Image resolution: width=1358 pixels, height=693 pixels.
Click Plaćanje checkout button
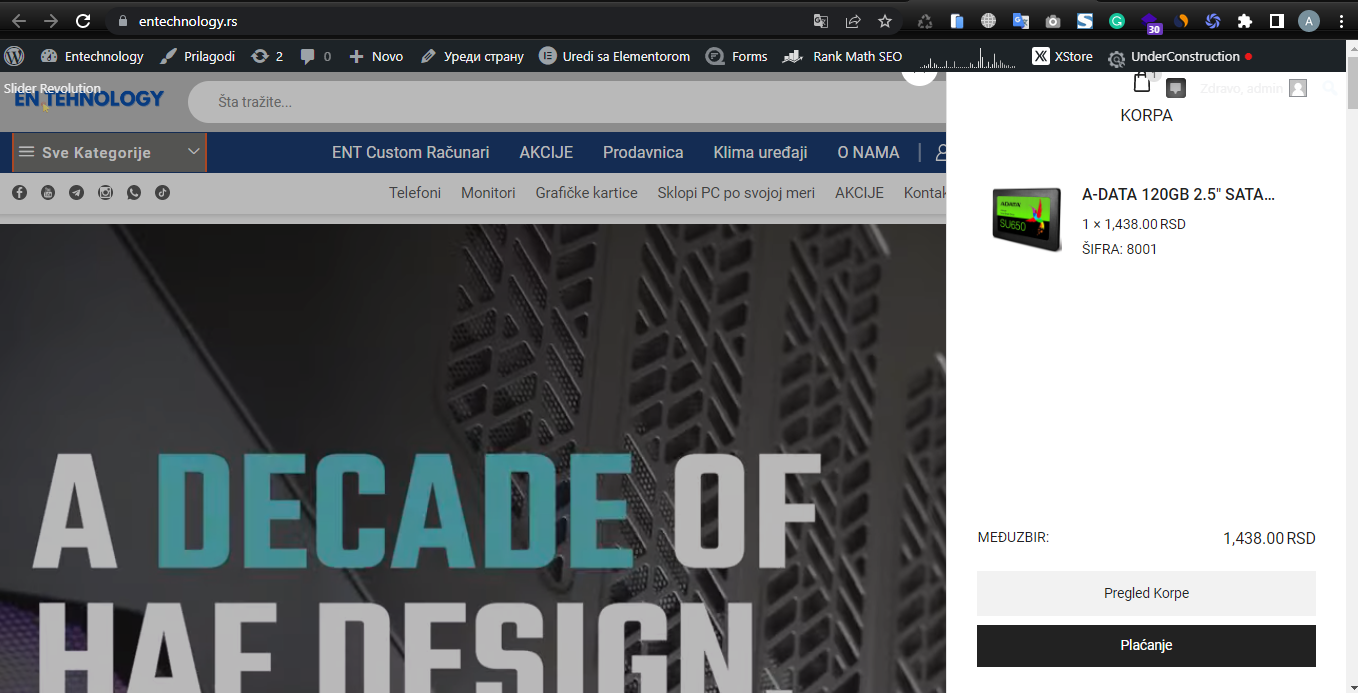click(1146, 645)
